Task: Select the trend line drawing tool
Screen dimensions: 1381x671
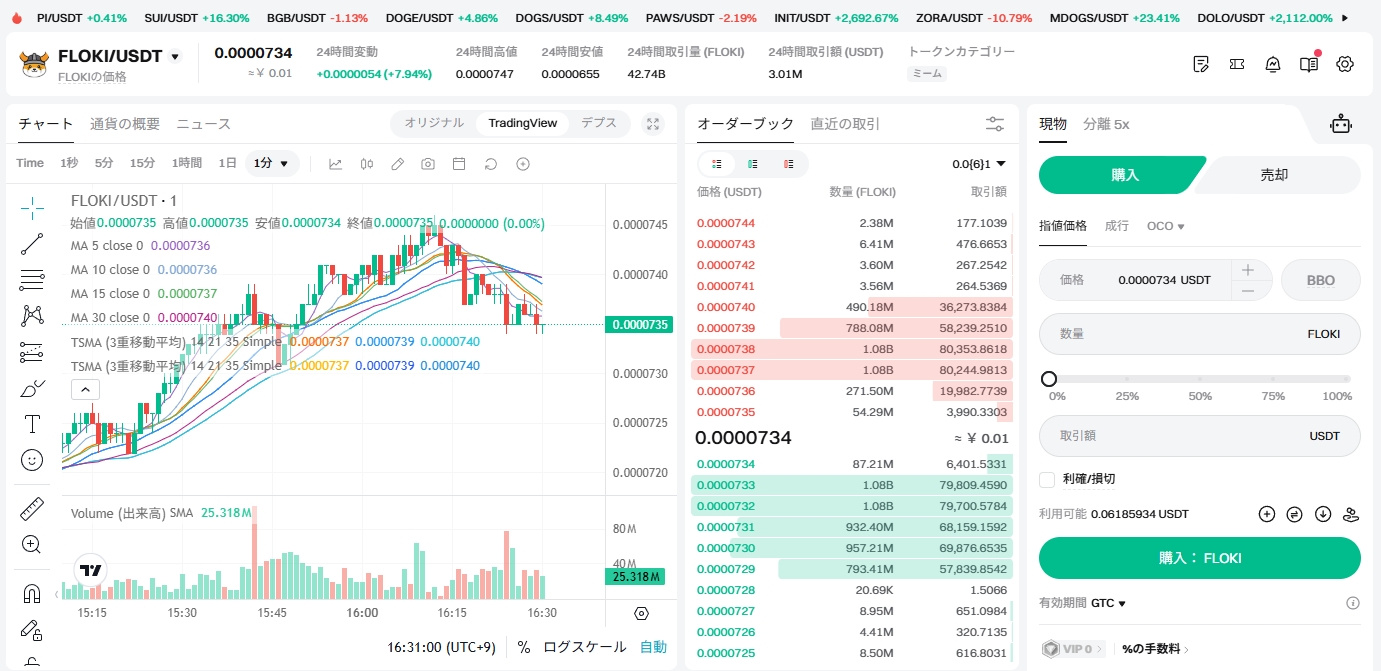Action: [x=32, y=244]
